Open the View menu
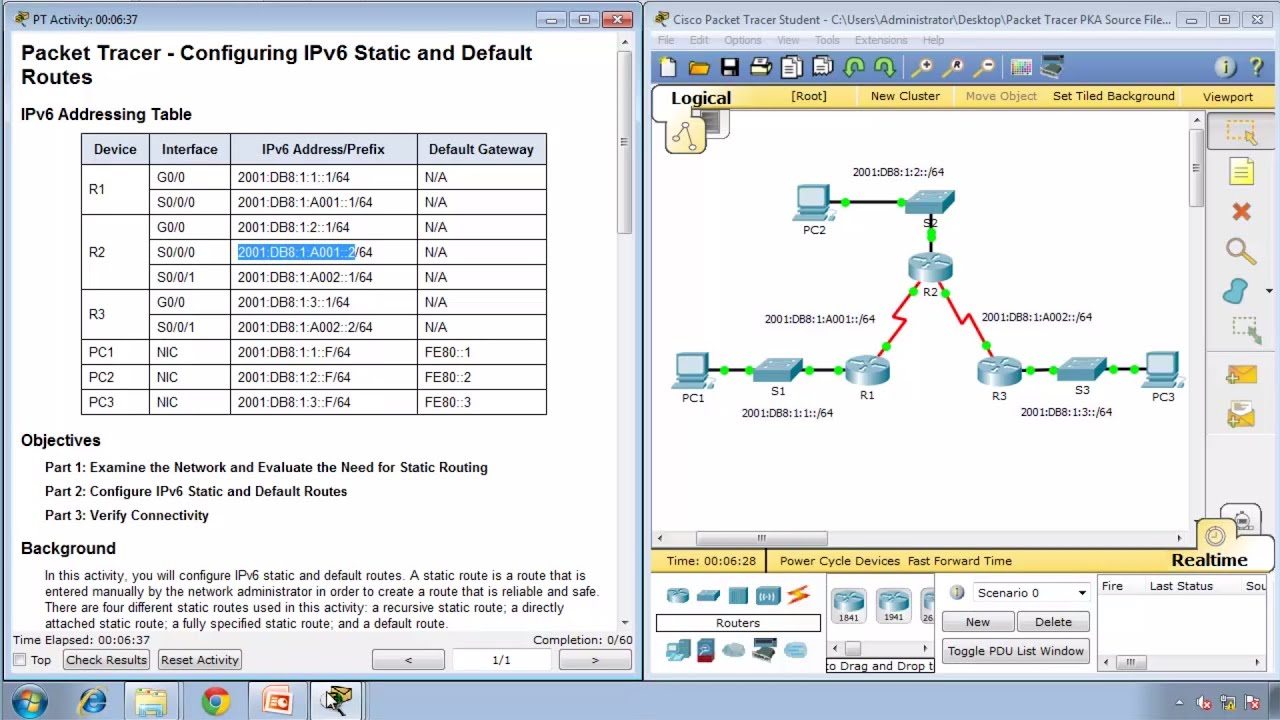The height and width of the screenshot is (720, 1280). coord(788,40)
